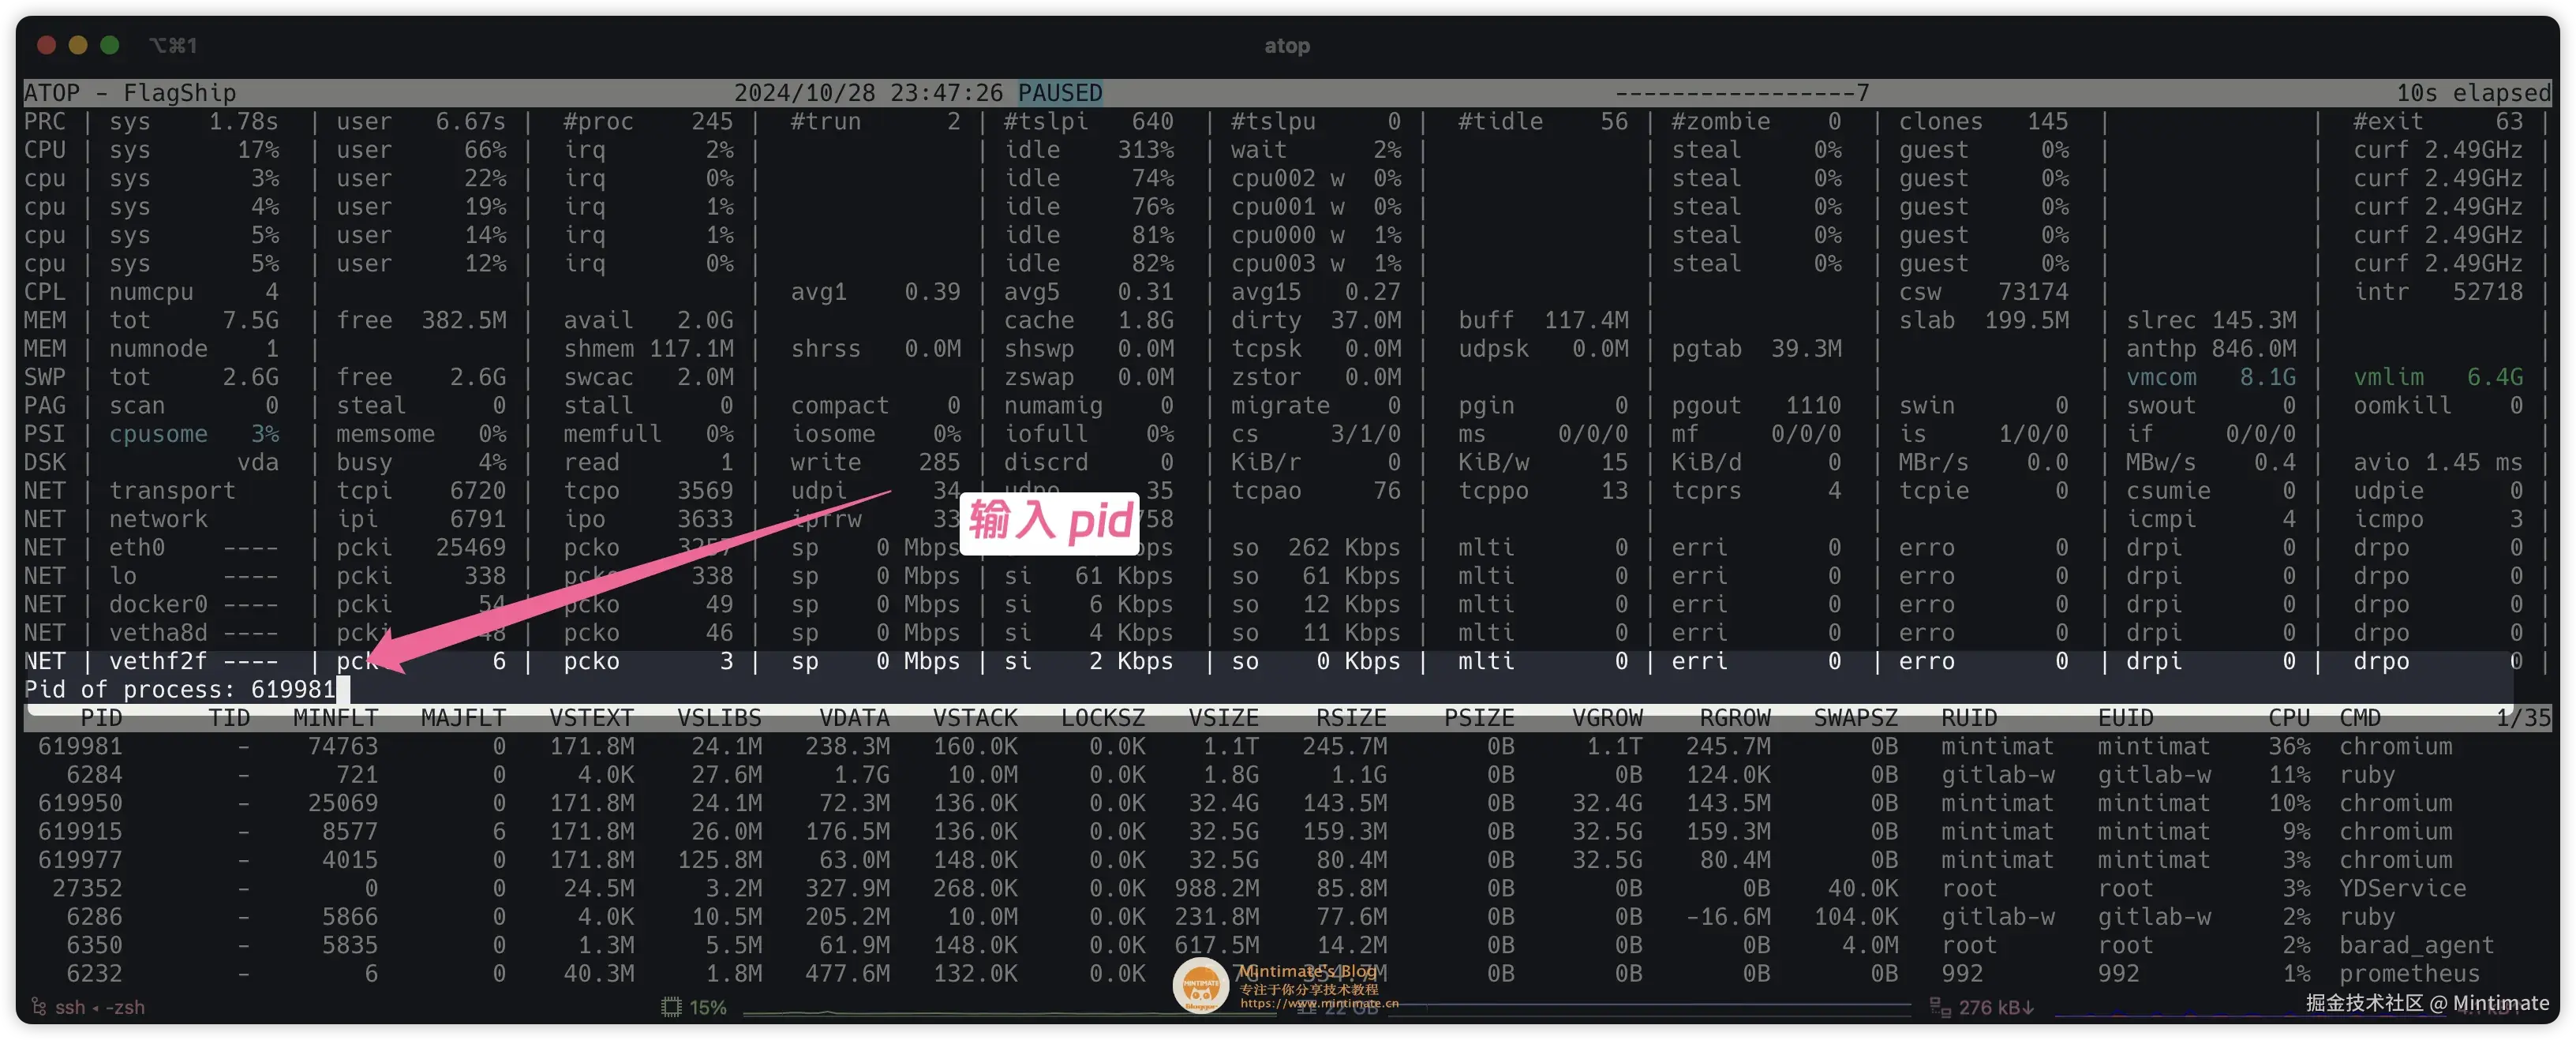Click the pink 输入 pid callout badge
This screenshot has height=1040, width=2576.
tap(1048, 522)
